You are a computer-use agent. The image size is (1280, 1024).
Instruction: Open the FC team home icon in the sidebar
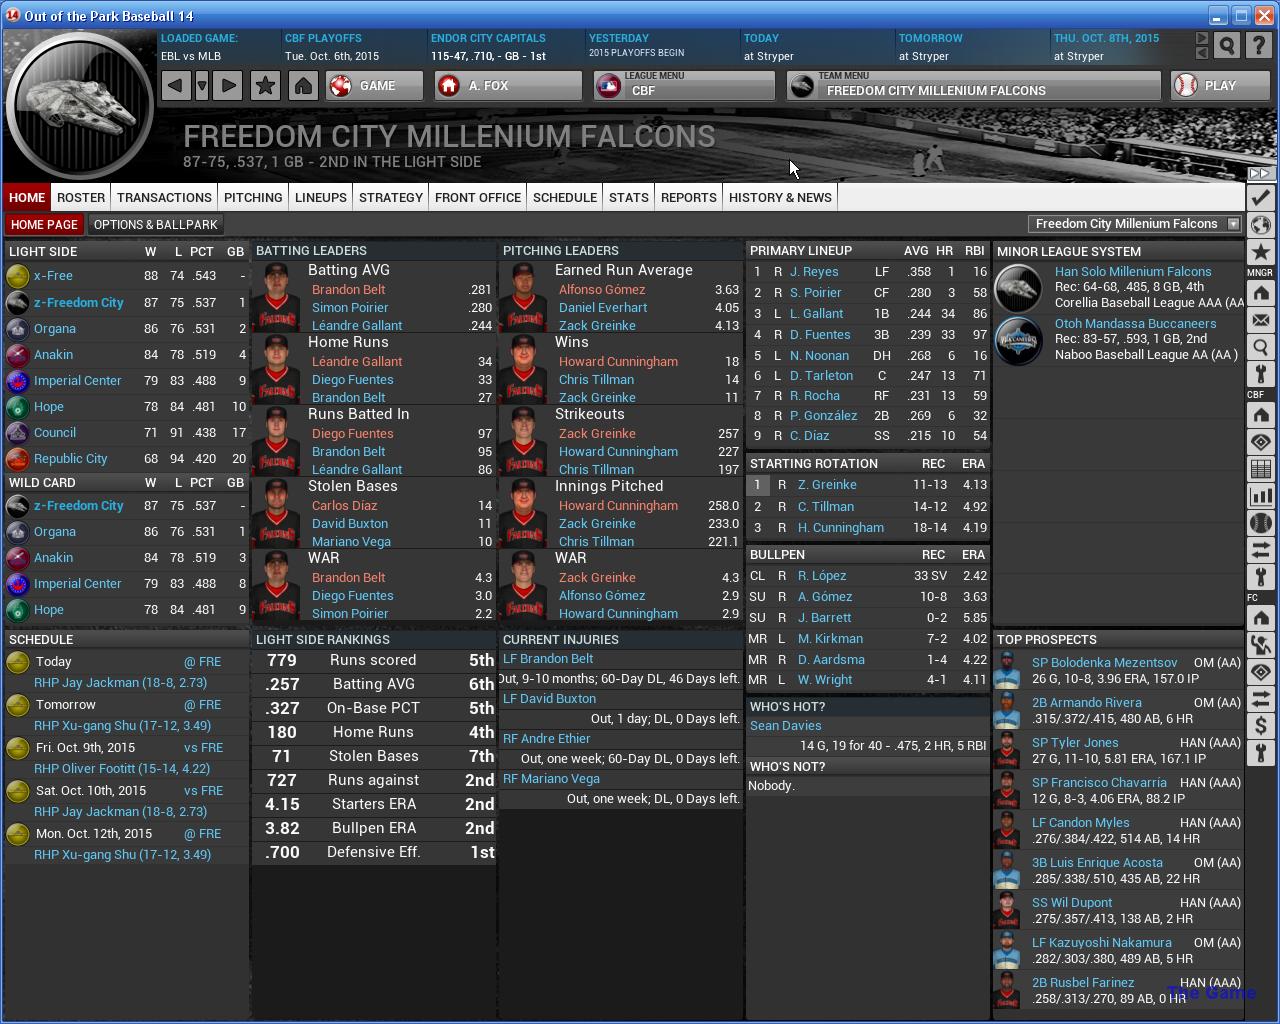(x=1260, y=618)
